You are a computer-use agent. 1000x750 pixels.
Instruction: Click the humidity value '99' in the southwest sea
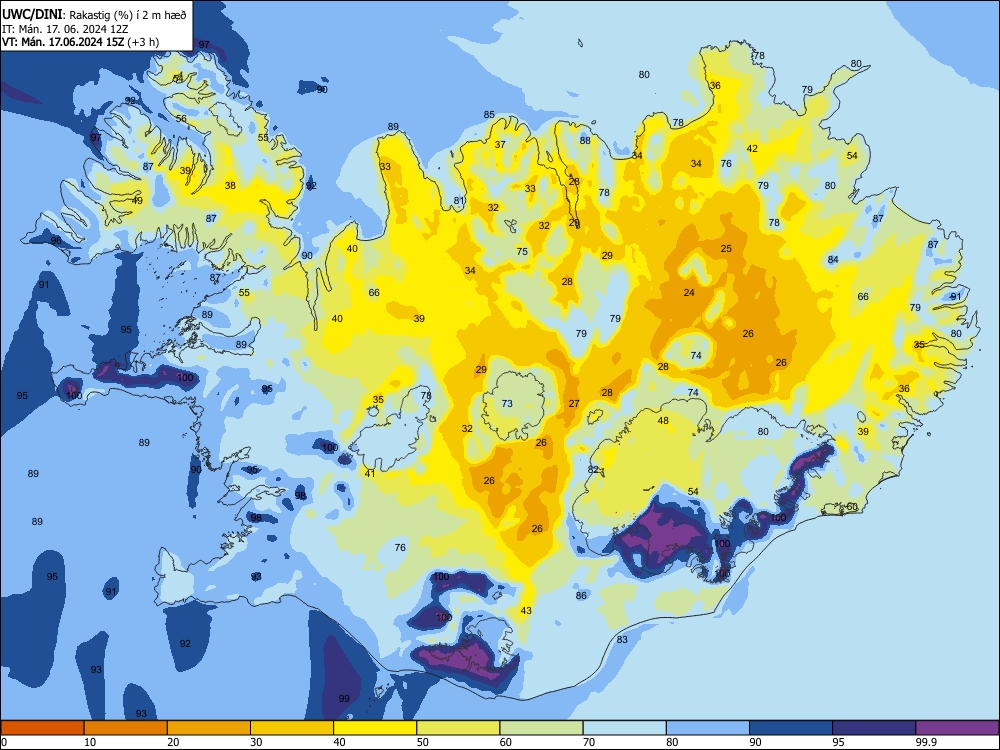(x=344, y=698)
